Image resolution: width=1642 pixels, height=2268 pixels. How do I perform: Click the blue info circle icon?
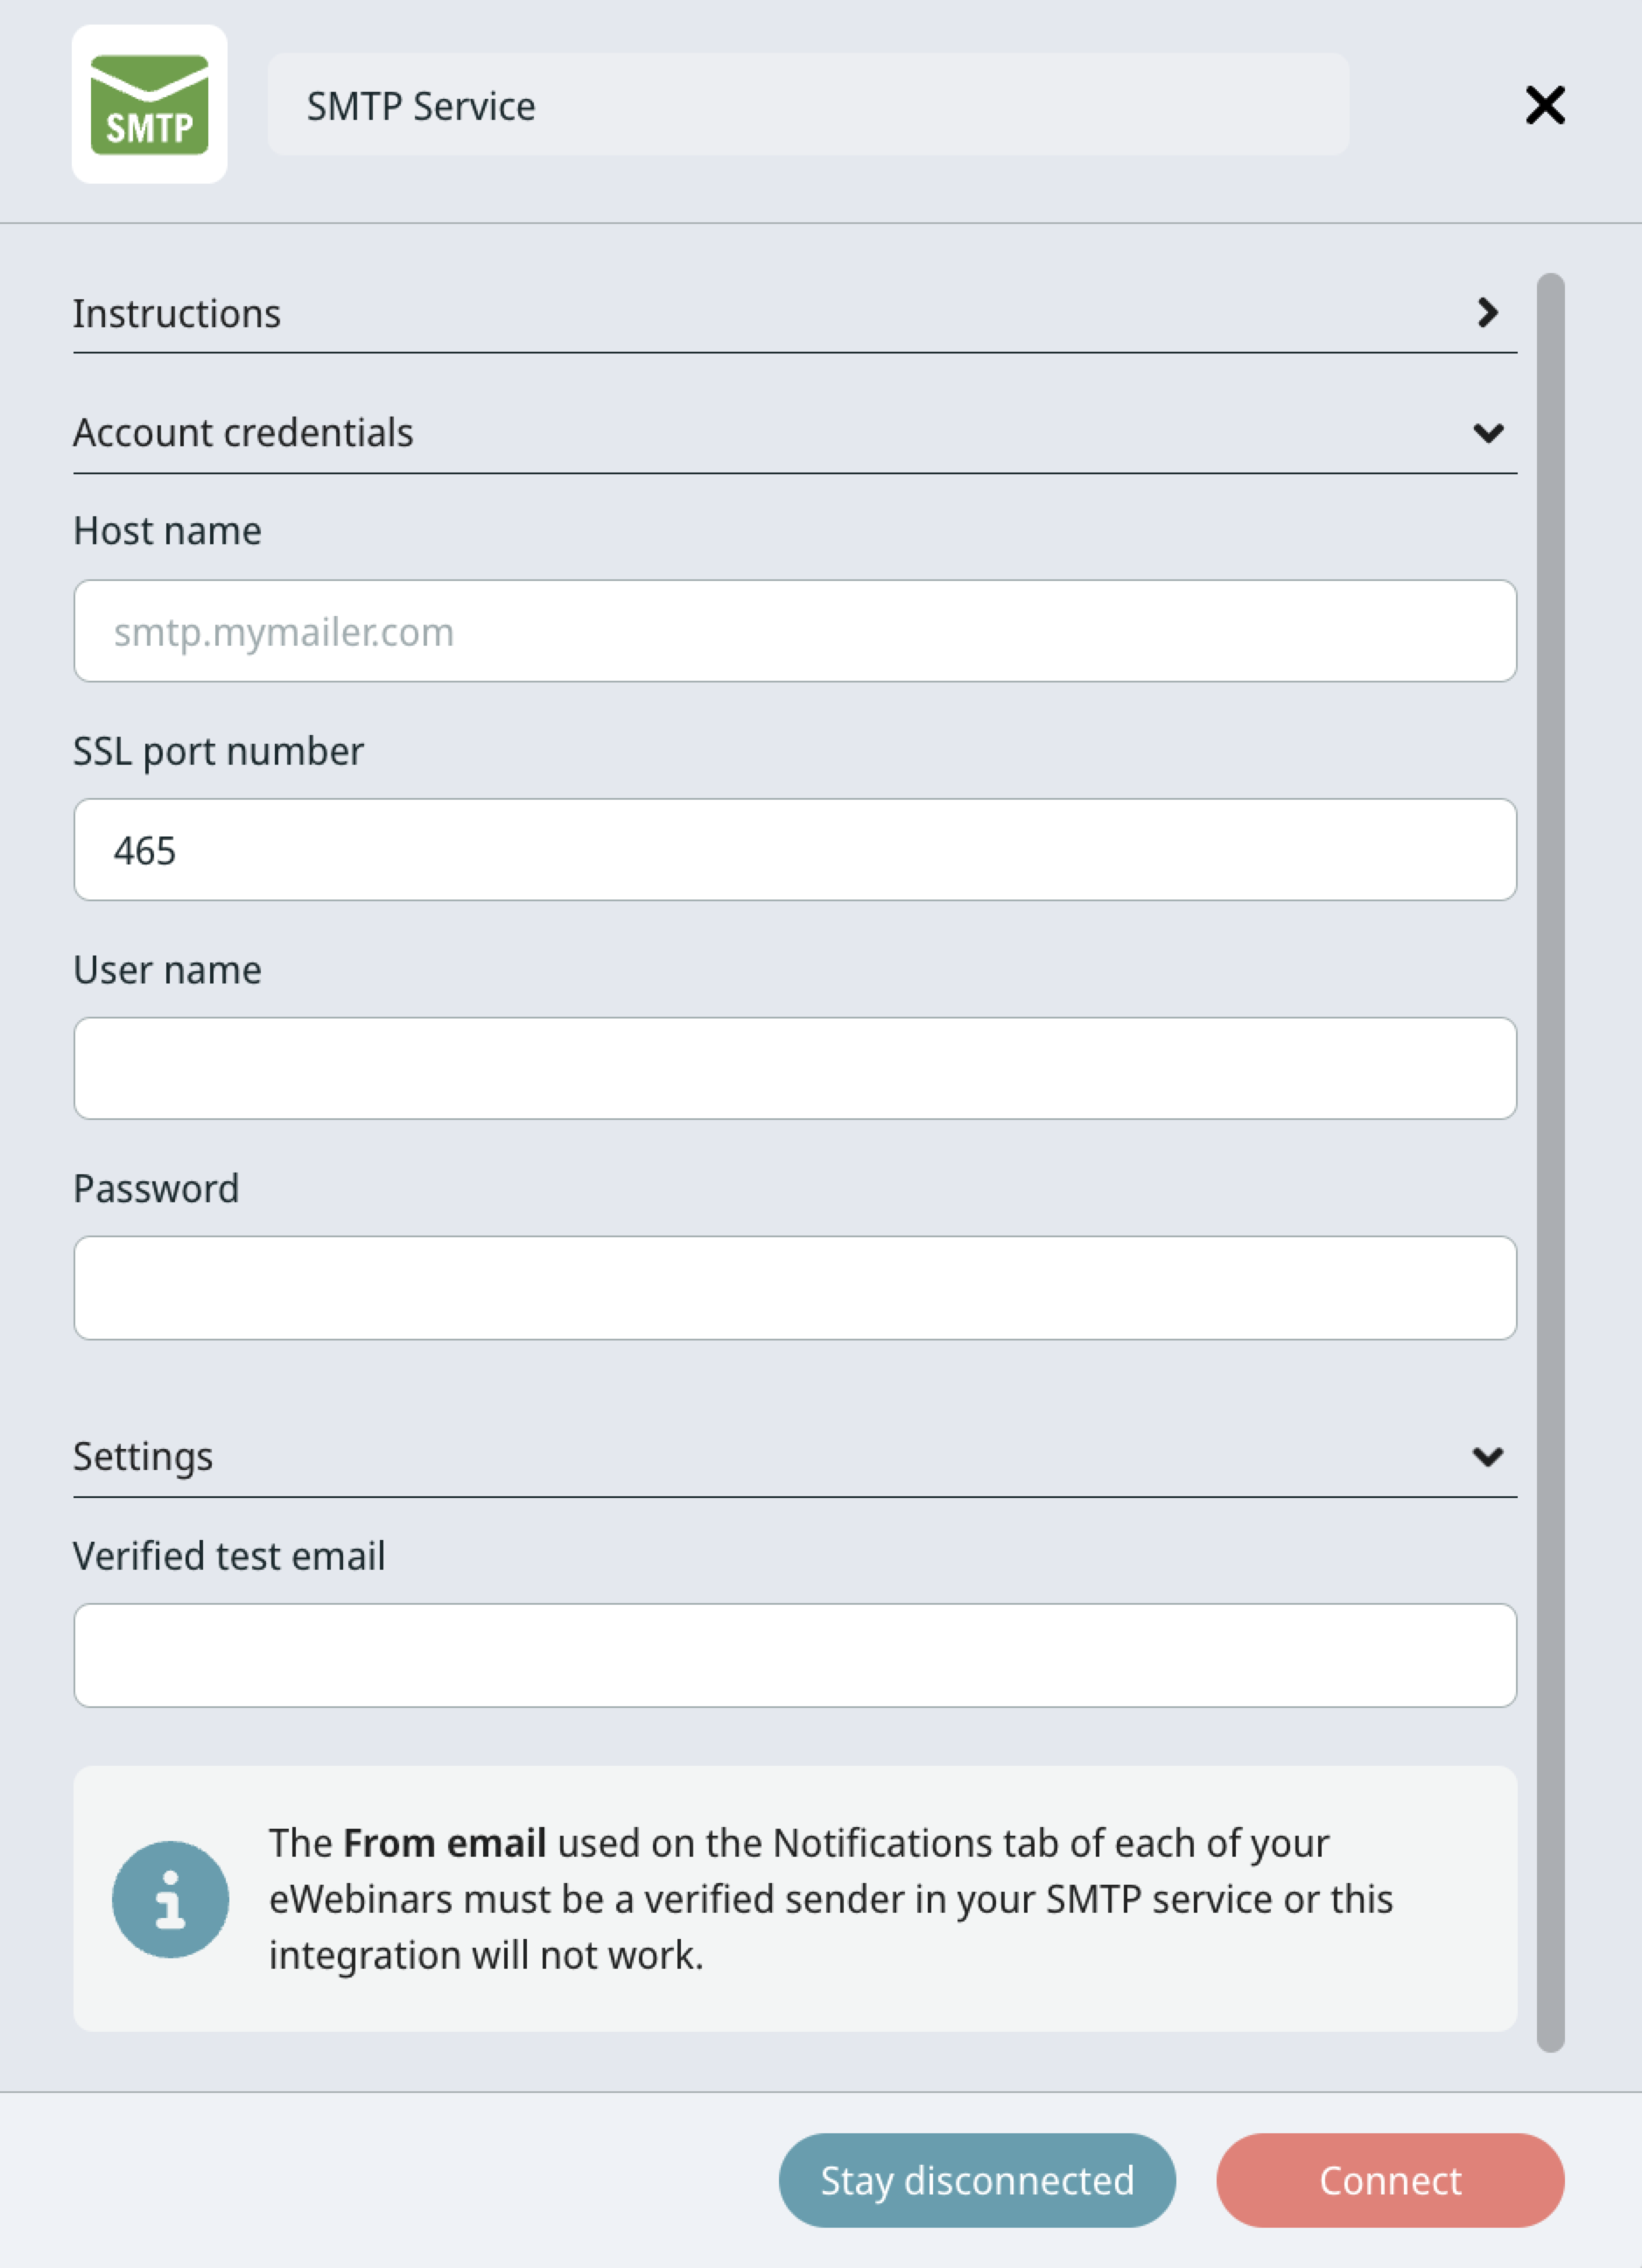pos(170,1898)
